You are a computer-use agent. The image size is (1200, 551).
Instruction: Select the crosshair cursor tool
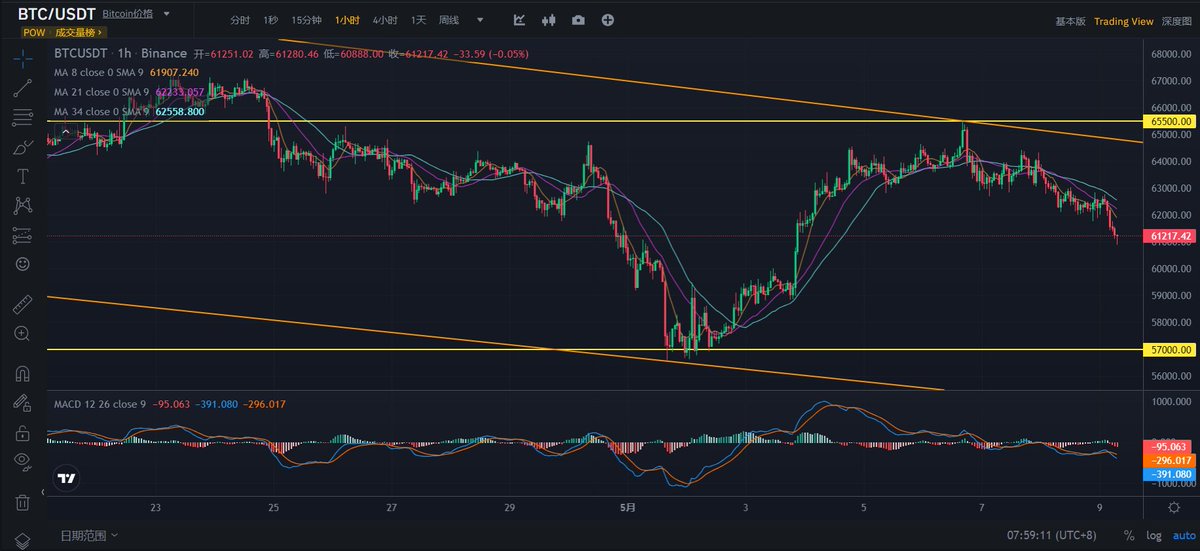pos(22,58)
